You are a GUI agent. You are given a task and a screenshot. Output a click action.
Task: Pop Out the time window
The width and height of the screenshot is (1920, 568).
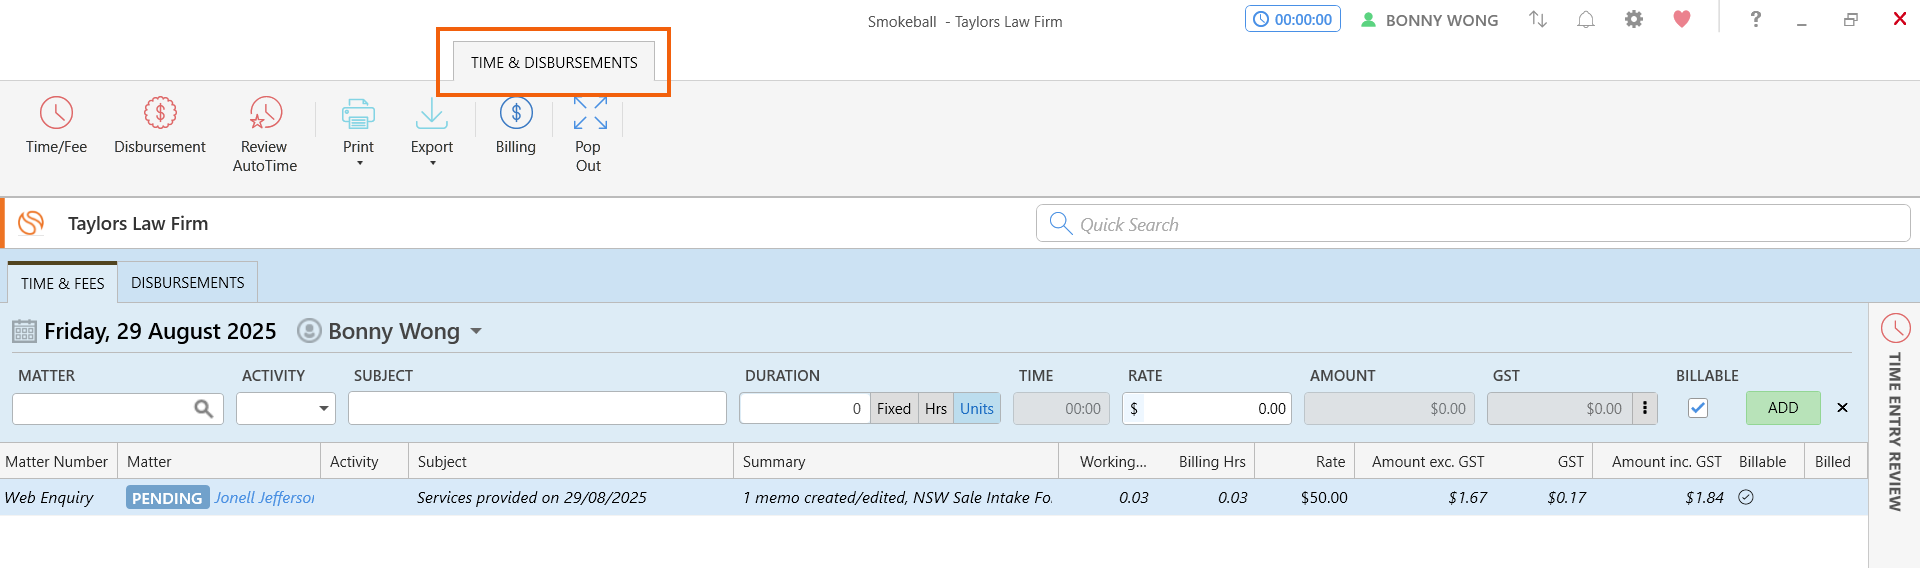pos(589,135)
